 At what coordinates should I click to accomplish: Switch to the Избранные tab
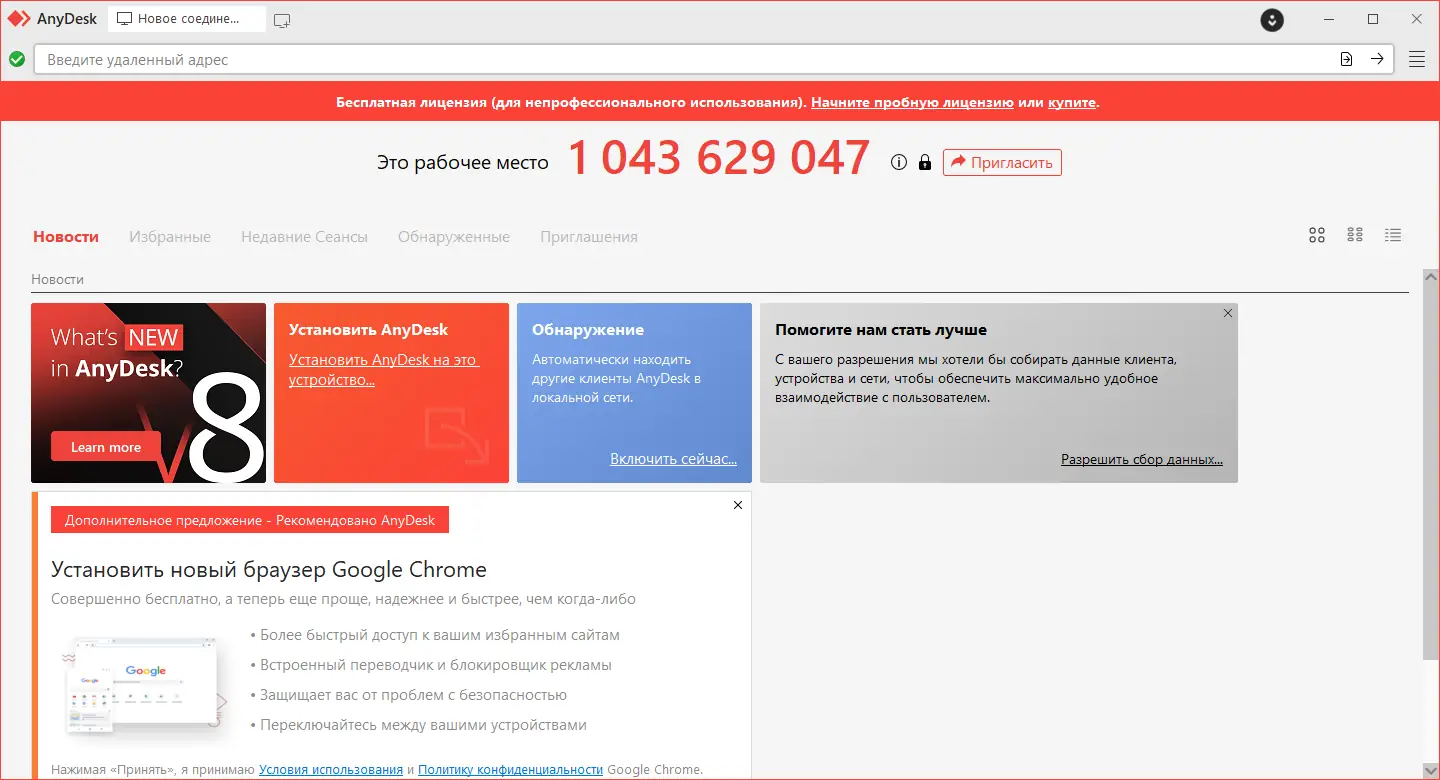170,237
